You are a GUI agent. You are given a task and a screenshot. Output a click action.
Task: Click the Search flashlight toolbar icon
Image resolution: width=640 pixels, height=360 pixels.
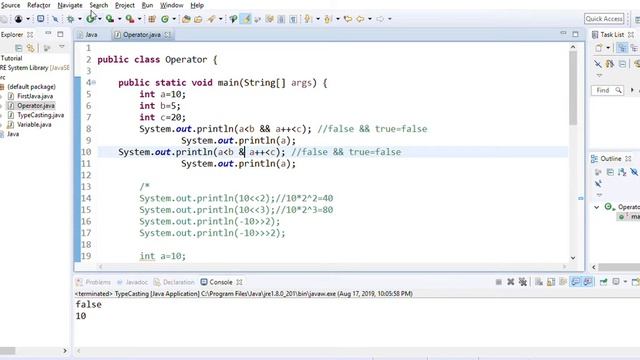click(211, 19)
